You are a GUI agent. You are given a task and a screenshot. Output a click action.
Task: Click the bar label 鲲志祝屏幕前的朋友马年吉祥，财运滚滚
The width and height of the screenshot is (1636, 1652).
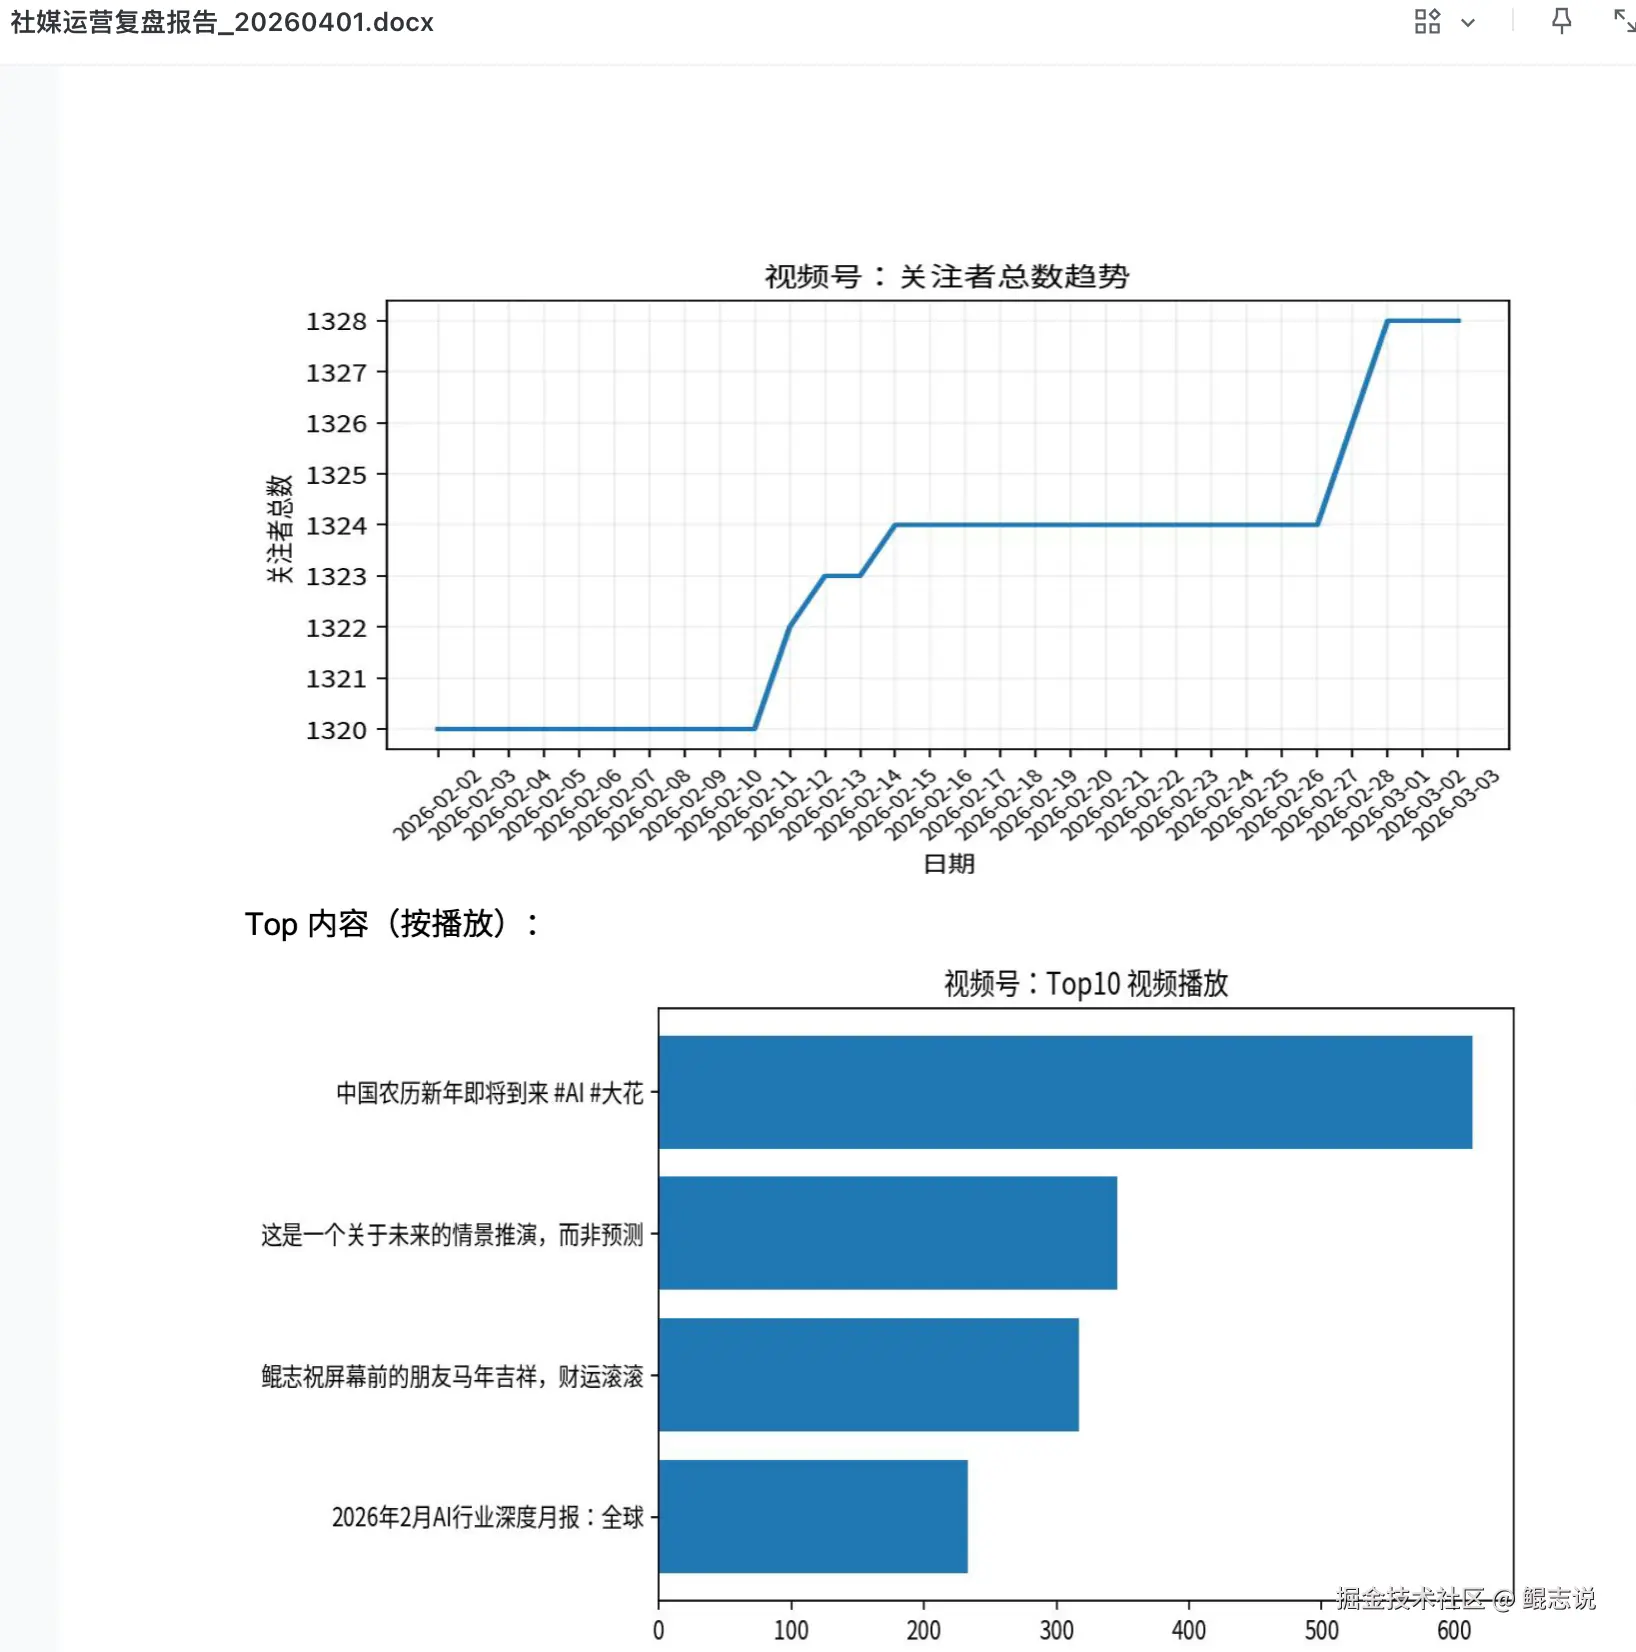tap(452, 1376)
